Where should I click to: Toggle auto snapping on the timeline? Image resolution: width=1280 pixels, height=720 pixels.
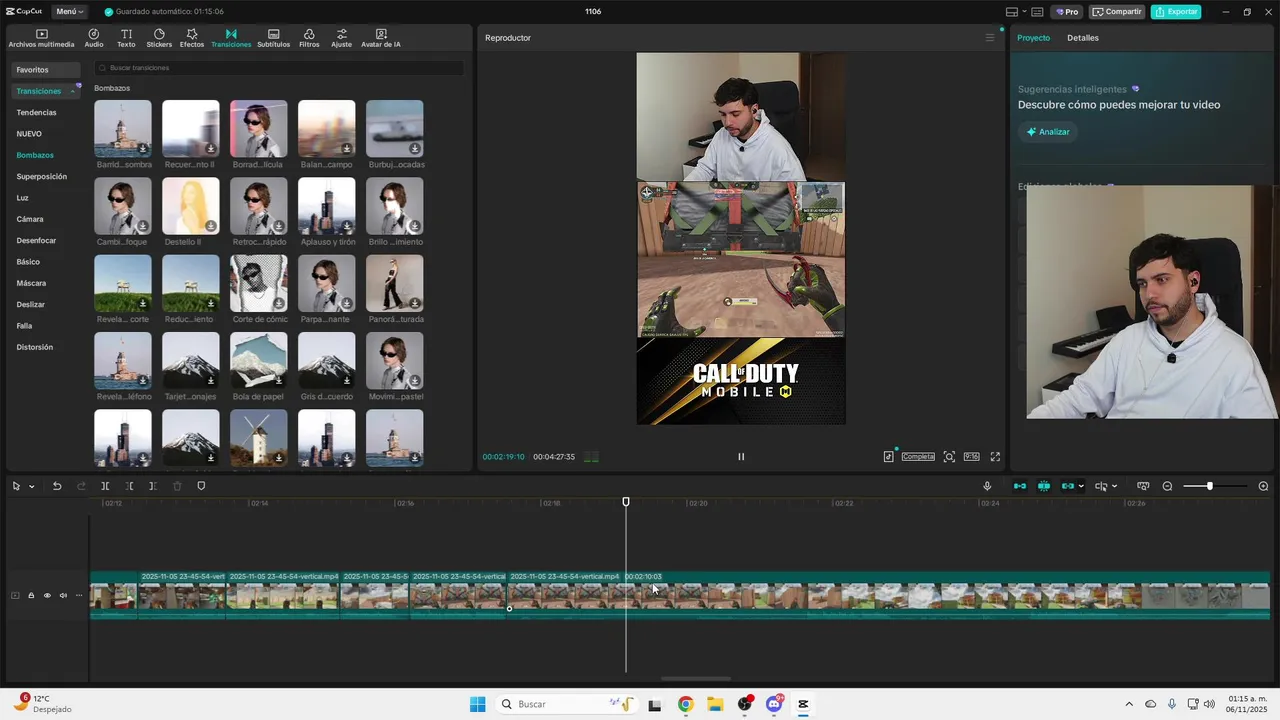(1044, 486)
